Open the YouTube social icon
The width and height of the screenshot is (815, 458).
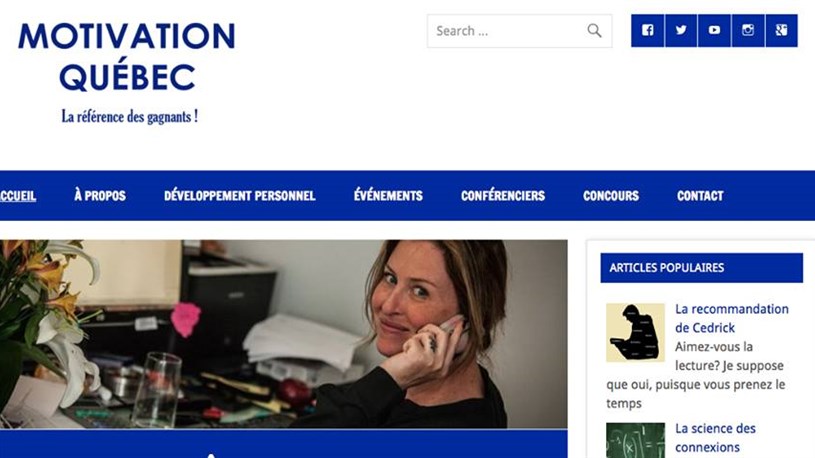pyautogui.click(x=714, y=31)
